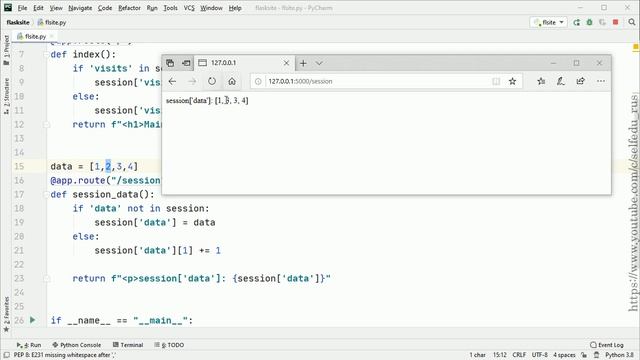Open the Run tool window

pos(29,345)
